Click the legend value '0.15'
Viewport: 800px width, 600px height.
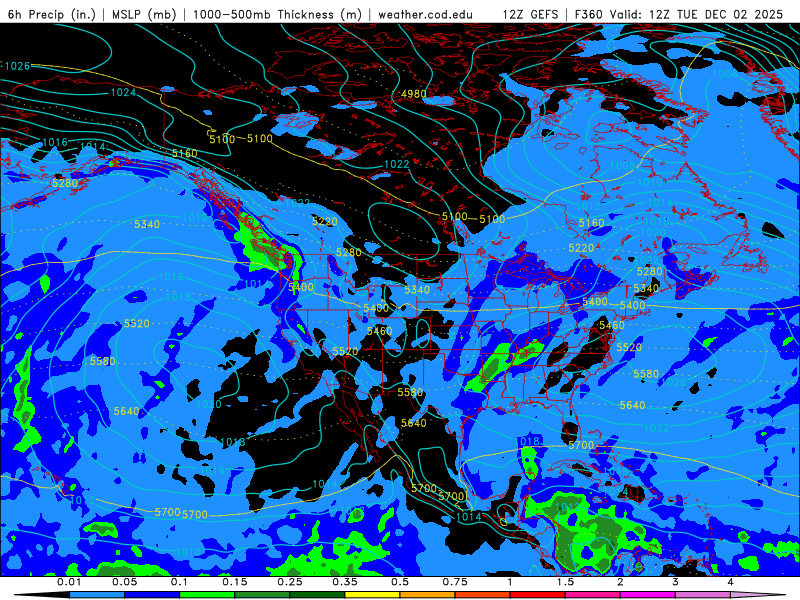[235, 582]
